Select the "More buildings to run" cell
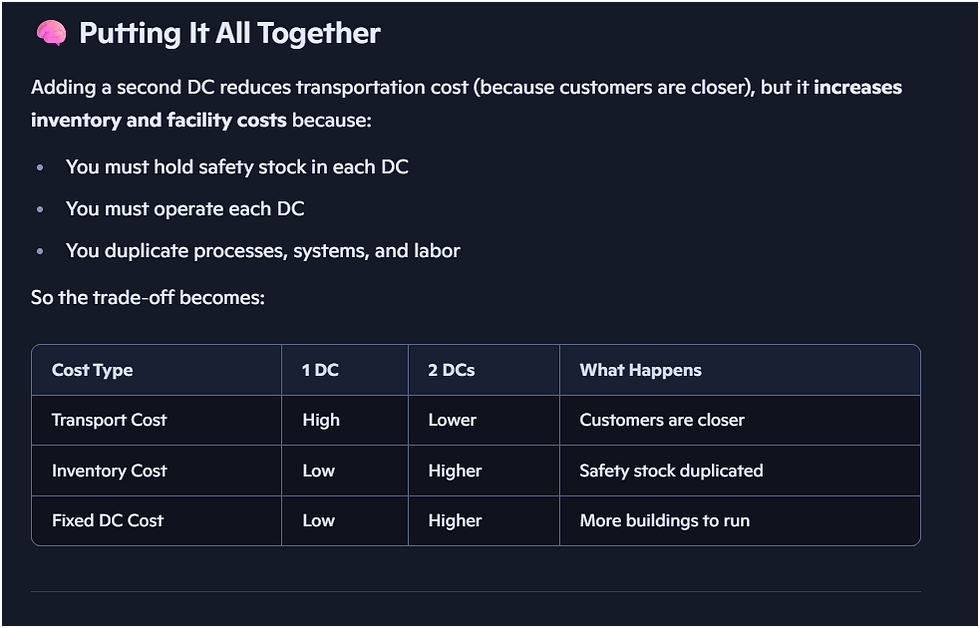This screenshot has width=980, height=628. pyautogui.click(x=664, y=520)
